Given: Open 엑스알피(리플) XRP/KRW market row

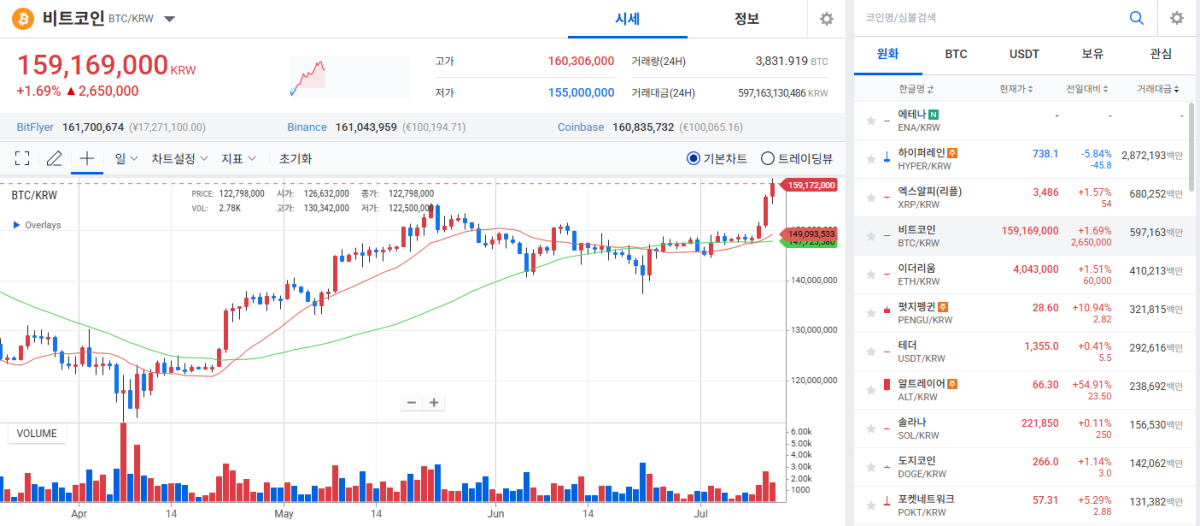Looking at the screenshot, I should tap(1024, 198).
